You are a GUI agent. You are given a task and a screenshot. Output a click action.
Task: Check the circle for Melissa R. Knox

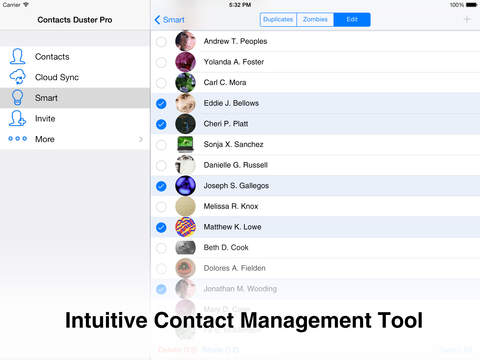coord(161,207)
